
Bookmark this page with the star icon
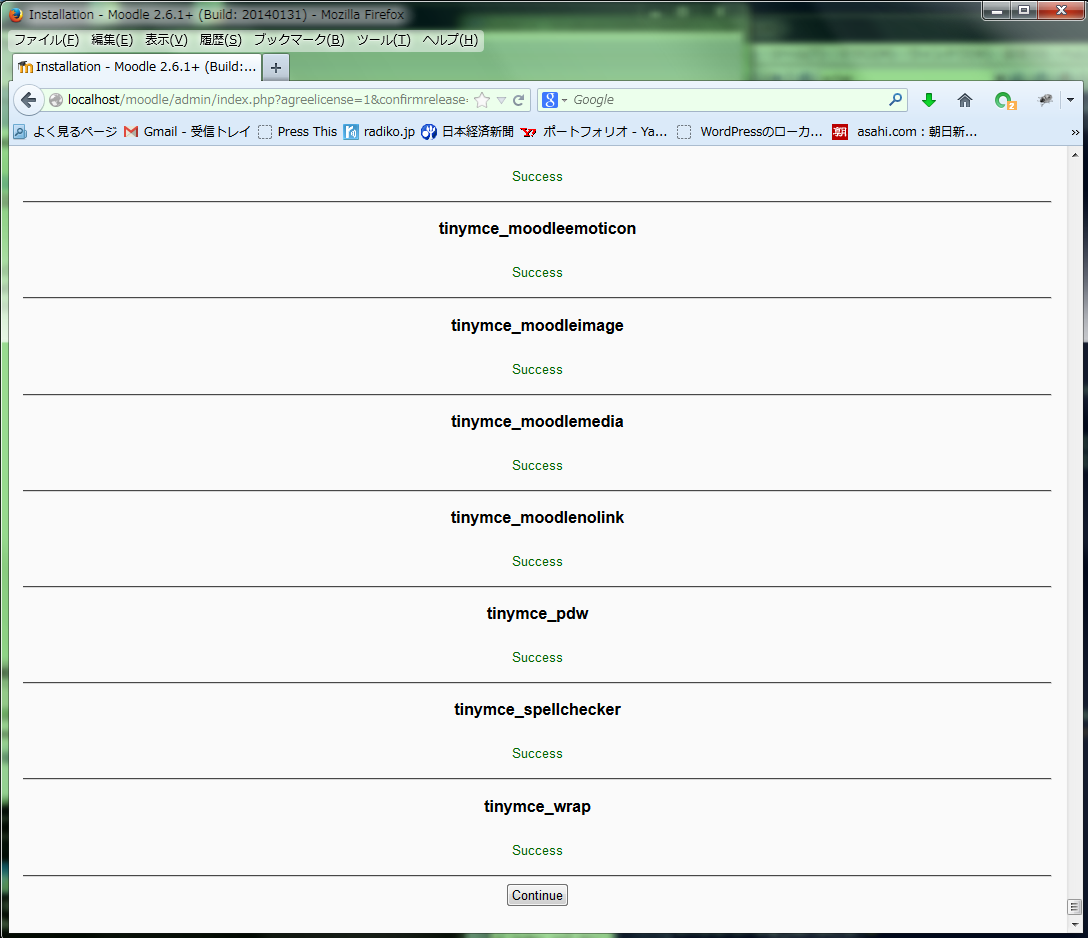coord(482,100)
